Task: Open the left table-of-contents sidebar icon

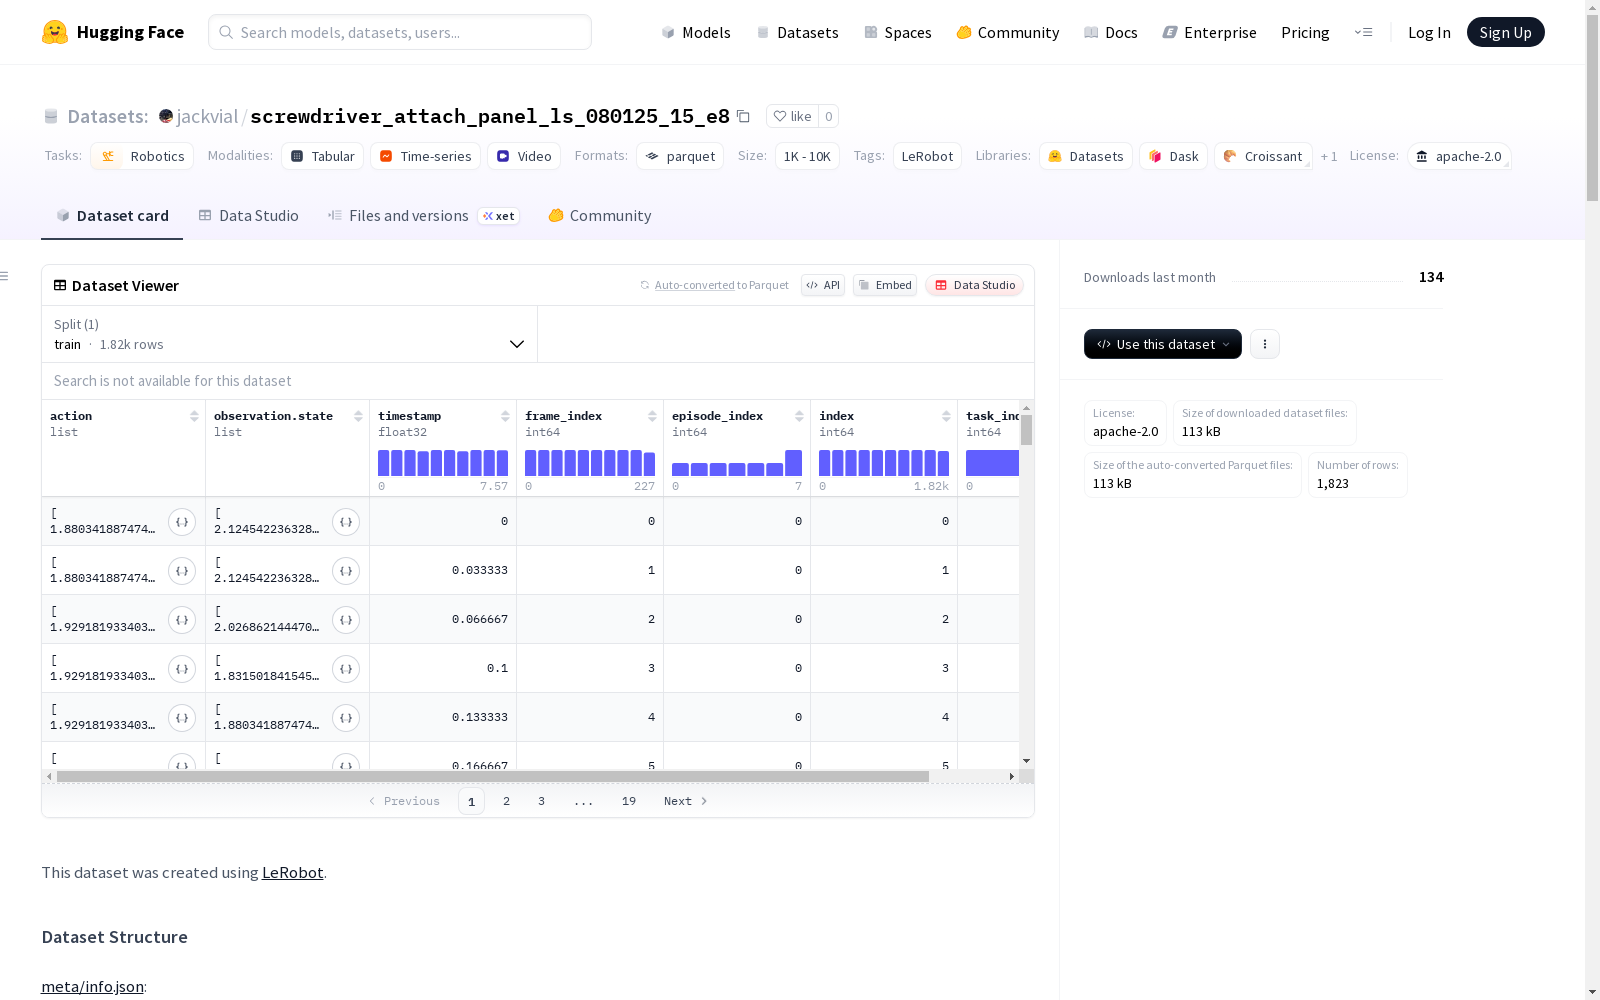Action: pyautogui.click(x=5, y=276)
